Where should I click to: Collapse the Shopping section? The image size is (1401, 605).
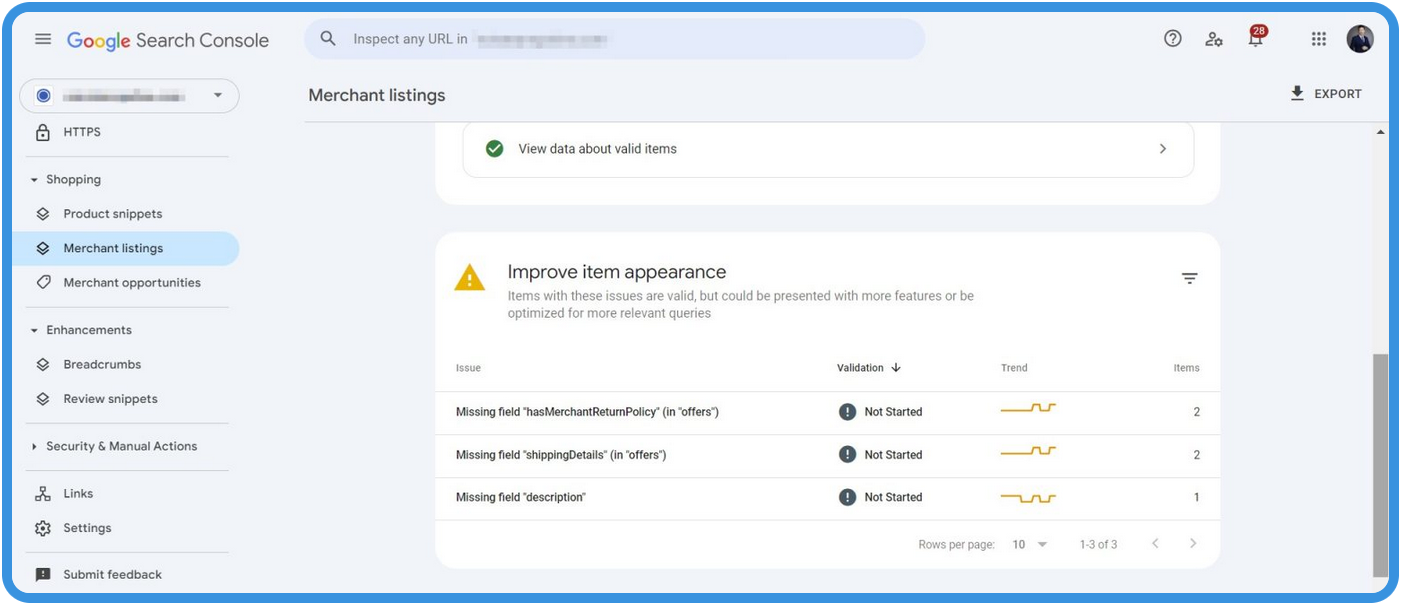click(35, 179)
